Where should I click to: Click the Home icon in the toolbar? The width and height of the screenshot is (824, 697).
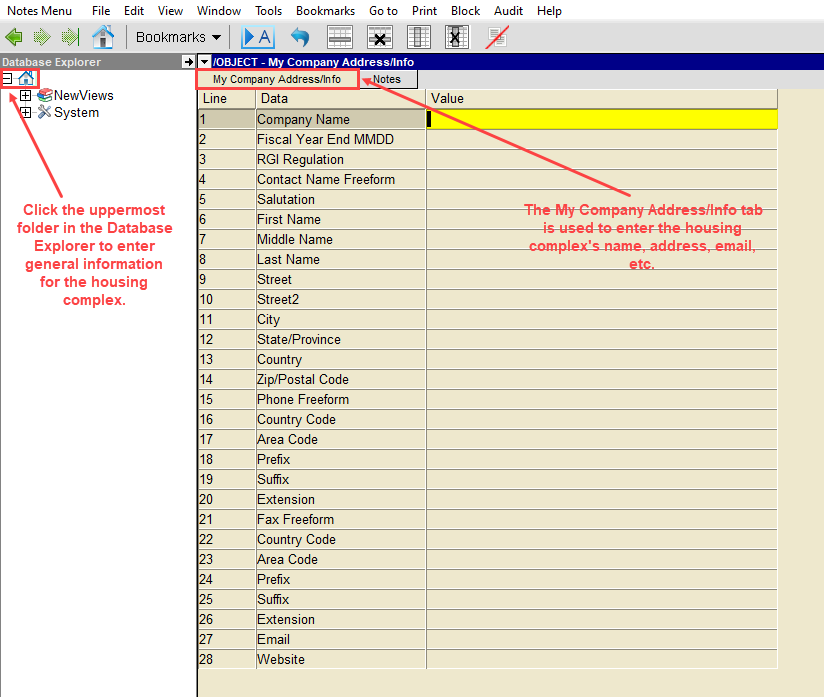102,38
